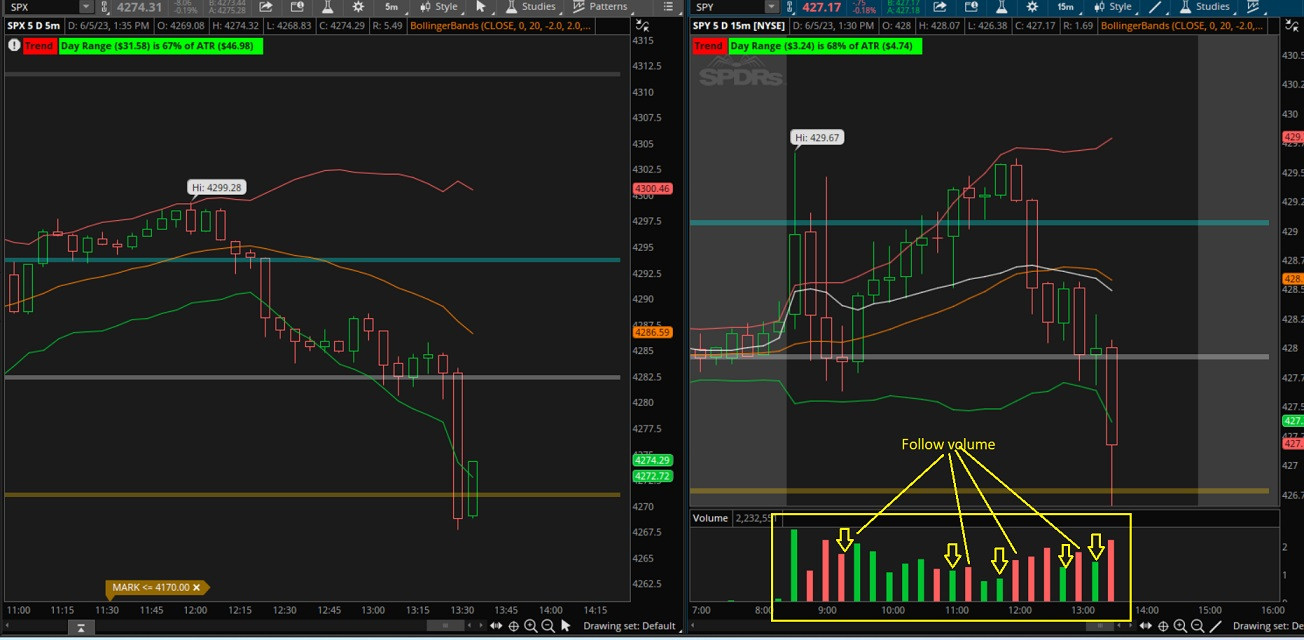Viewport: 1304px width, 640px height.
Task: Click the SPX horizontal scrollbar thumb
Action: pyautogui.click(x=444, y=626)
